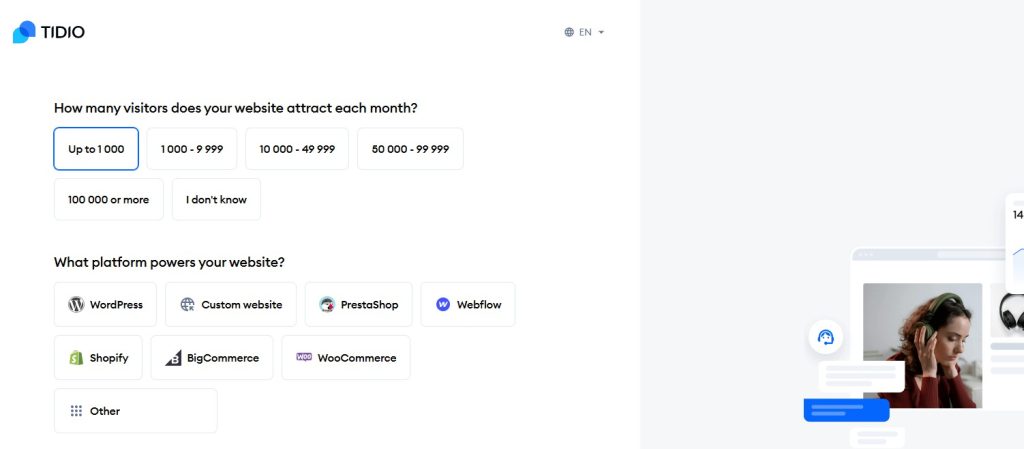Pick the 50 000 - 99 999 option

pos(410,149)
